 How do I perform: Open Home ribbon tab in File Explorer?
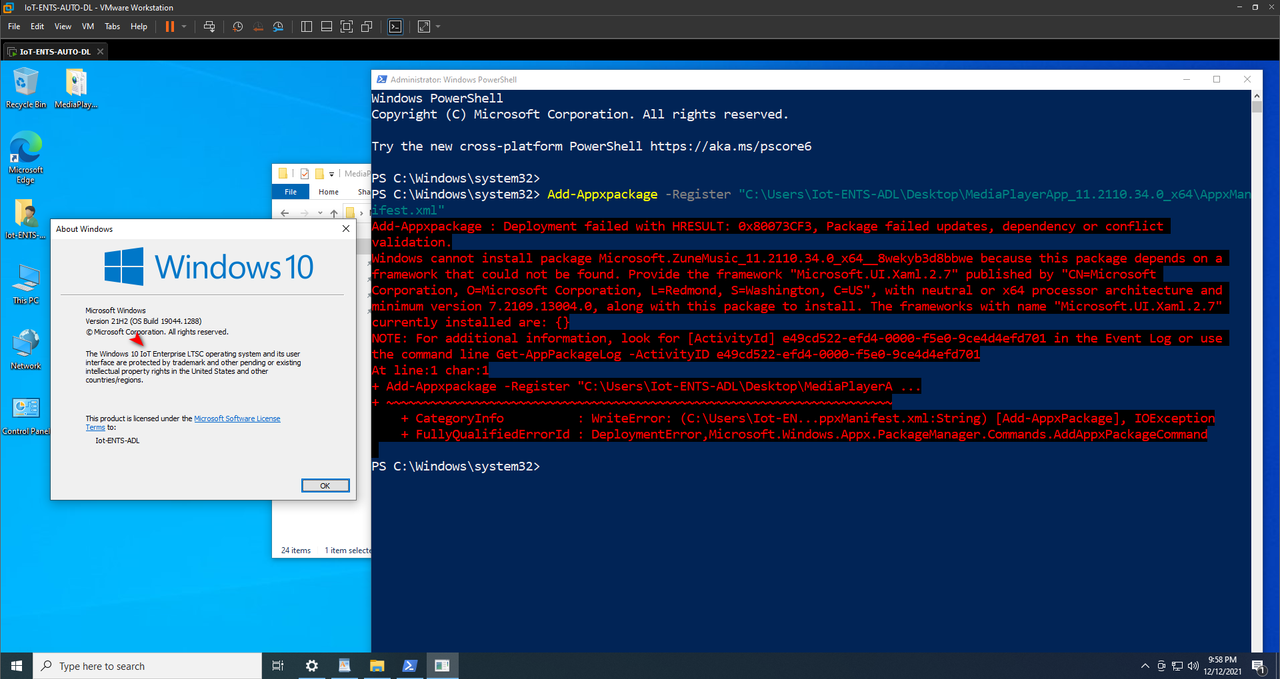coord(328,192)
